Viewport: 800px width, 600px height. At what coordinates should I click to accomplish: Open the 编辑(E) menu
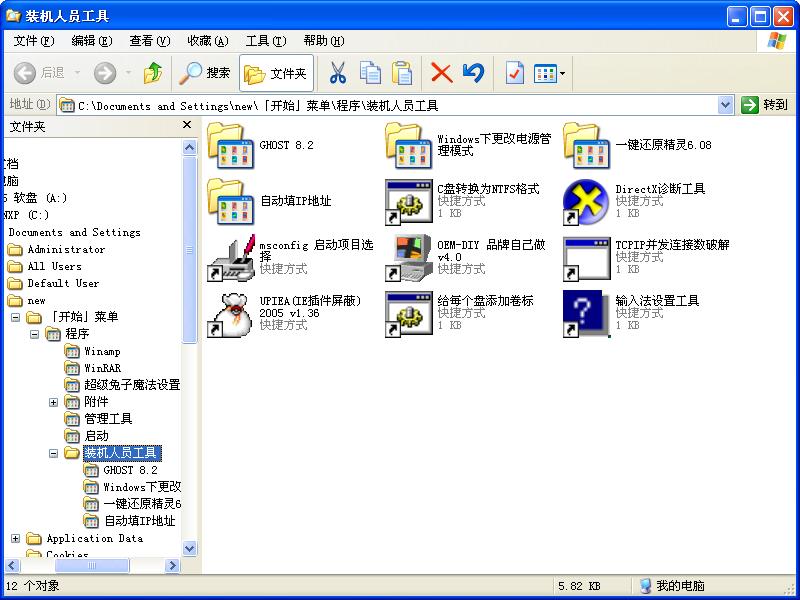(x=92, y=41)
